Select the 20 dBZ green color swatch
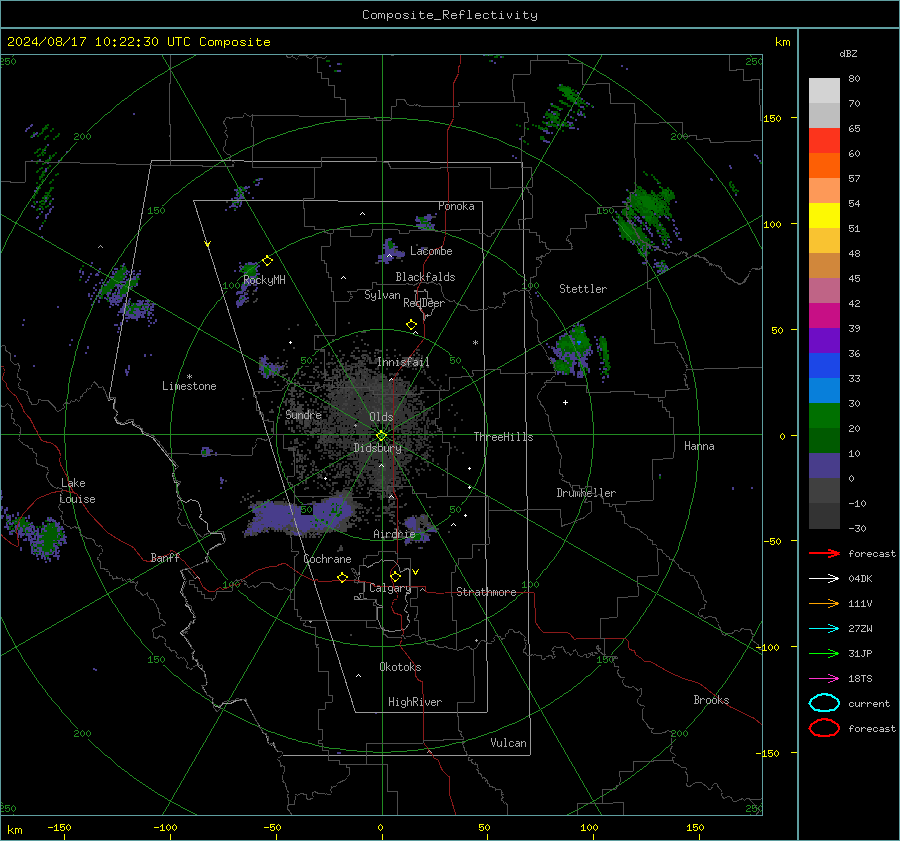 click(824, 416)
